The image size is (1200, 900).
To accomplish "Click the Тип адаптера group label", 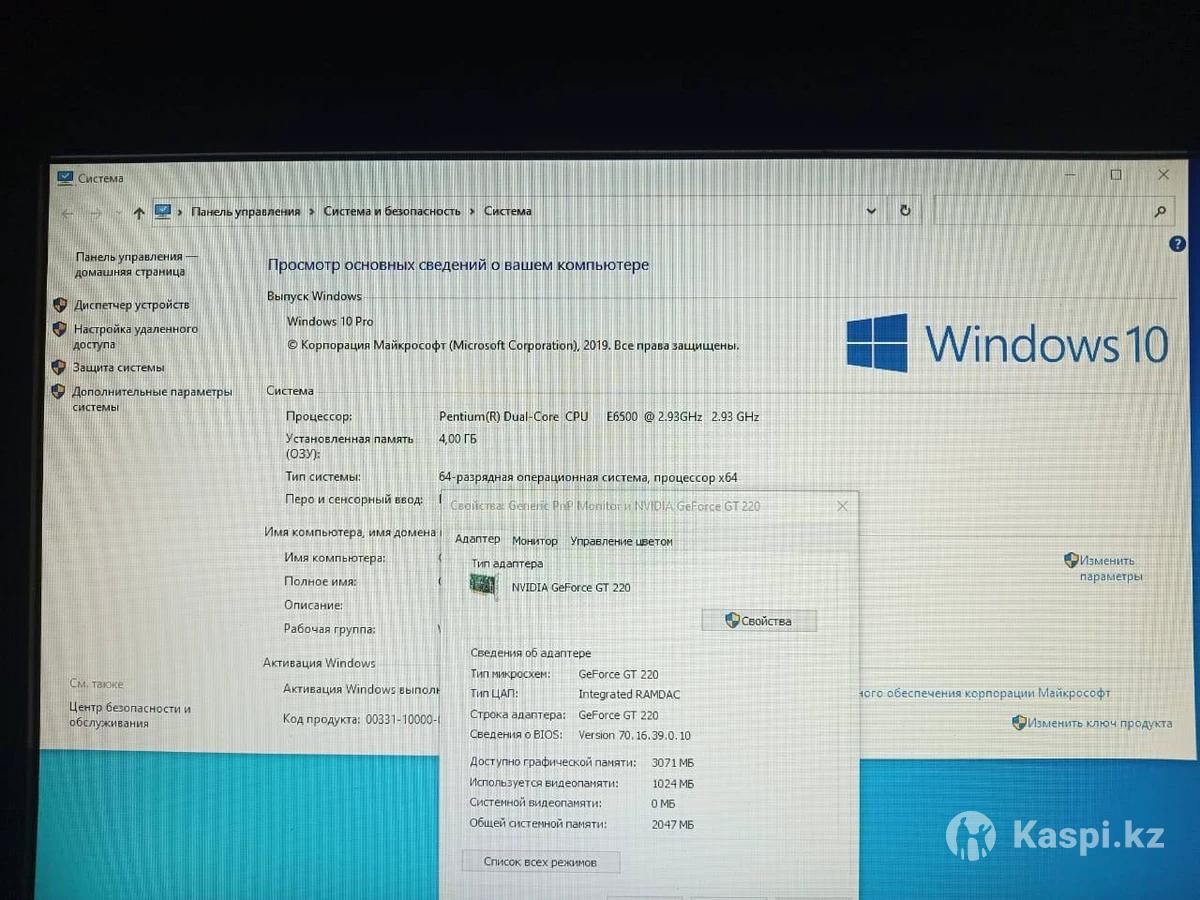I will (x=507, y=564).
